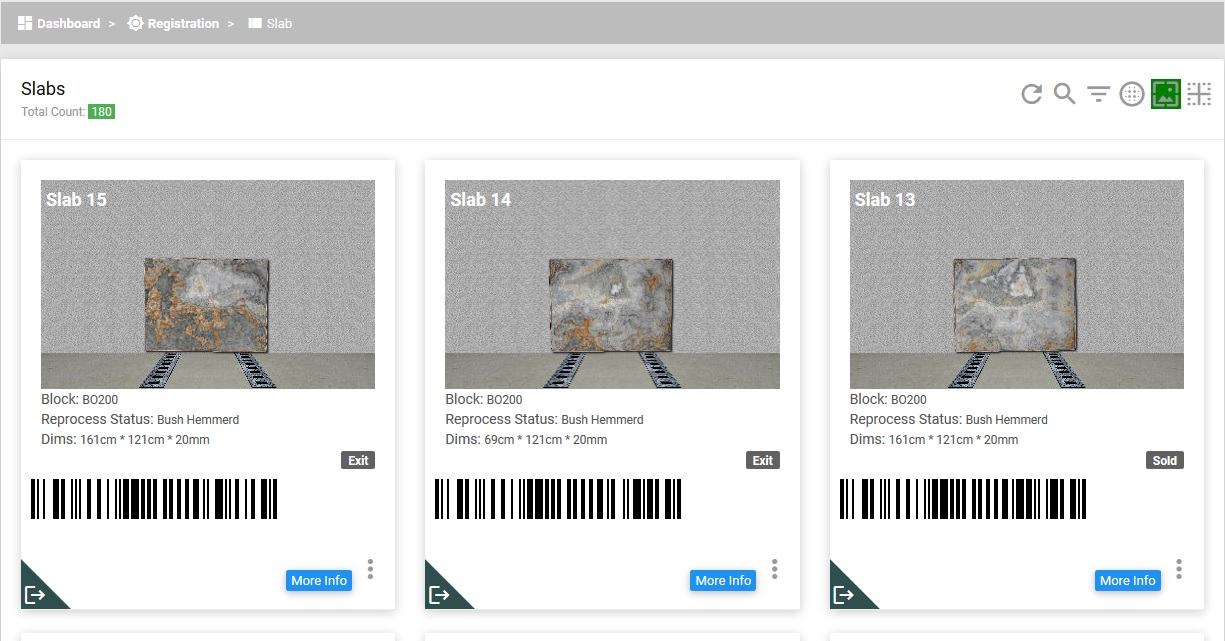
Task: Click Reprocess Status Bush Hemmerd on Slab 13
Action: [x=949, y=419]
